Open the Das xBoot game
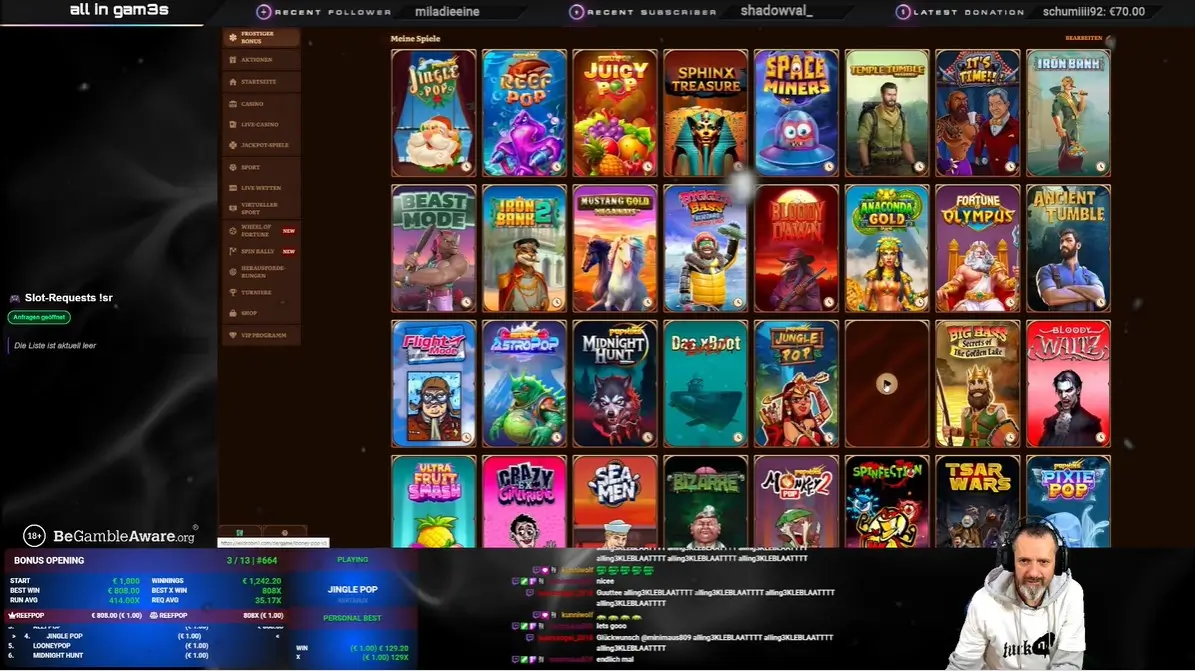1195x671 pixels. click(706, 384)
